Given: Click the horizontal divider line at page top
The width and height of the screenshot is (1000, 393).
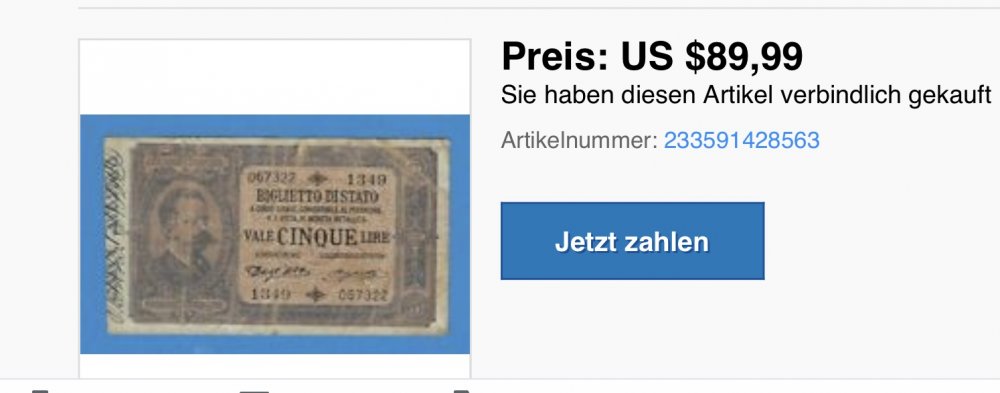Looking at the screenshot, I should [539, 8].
